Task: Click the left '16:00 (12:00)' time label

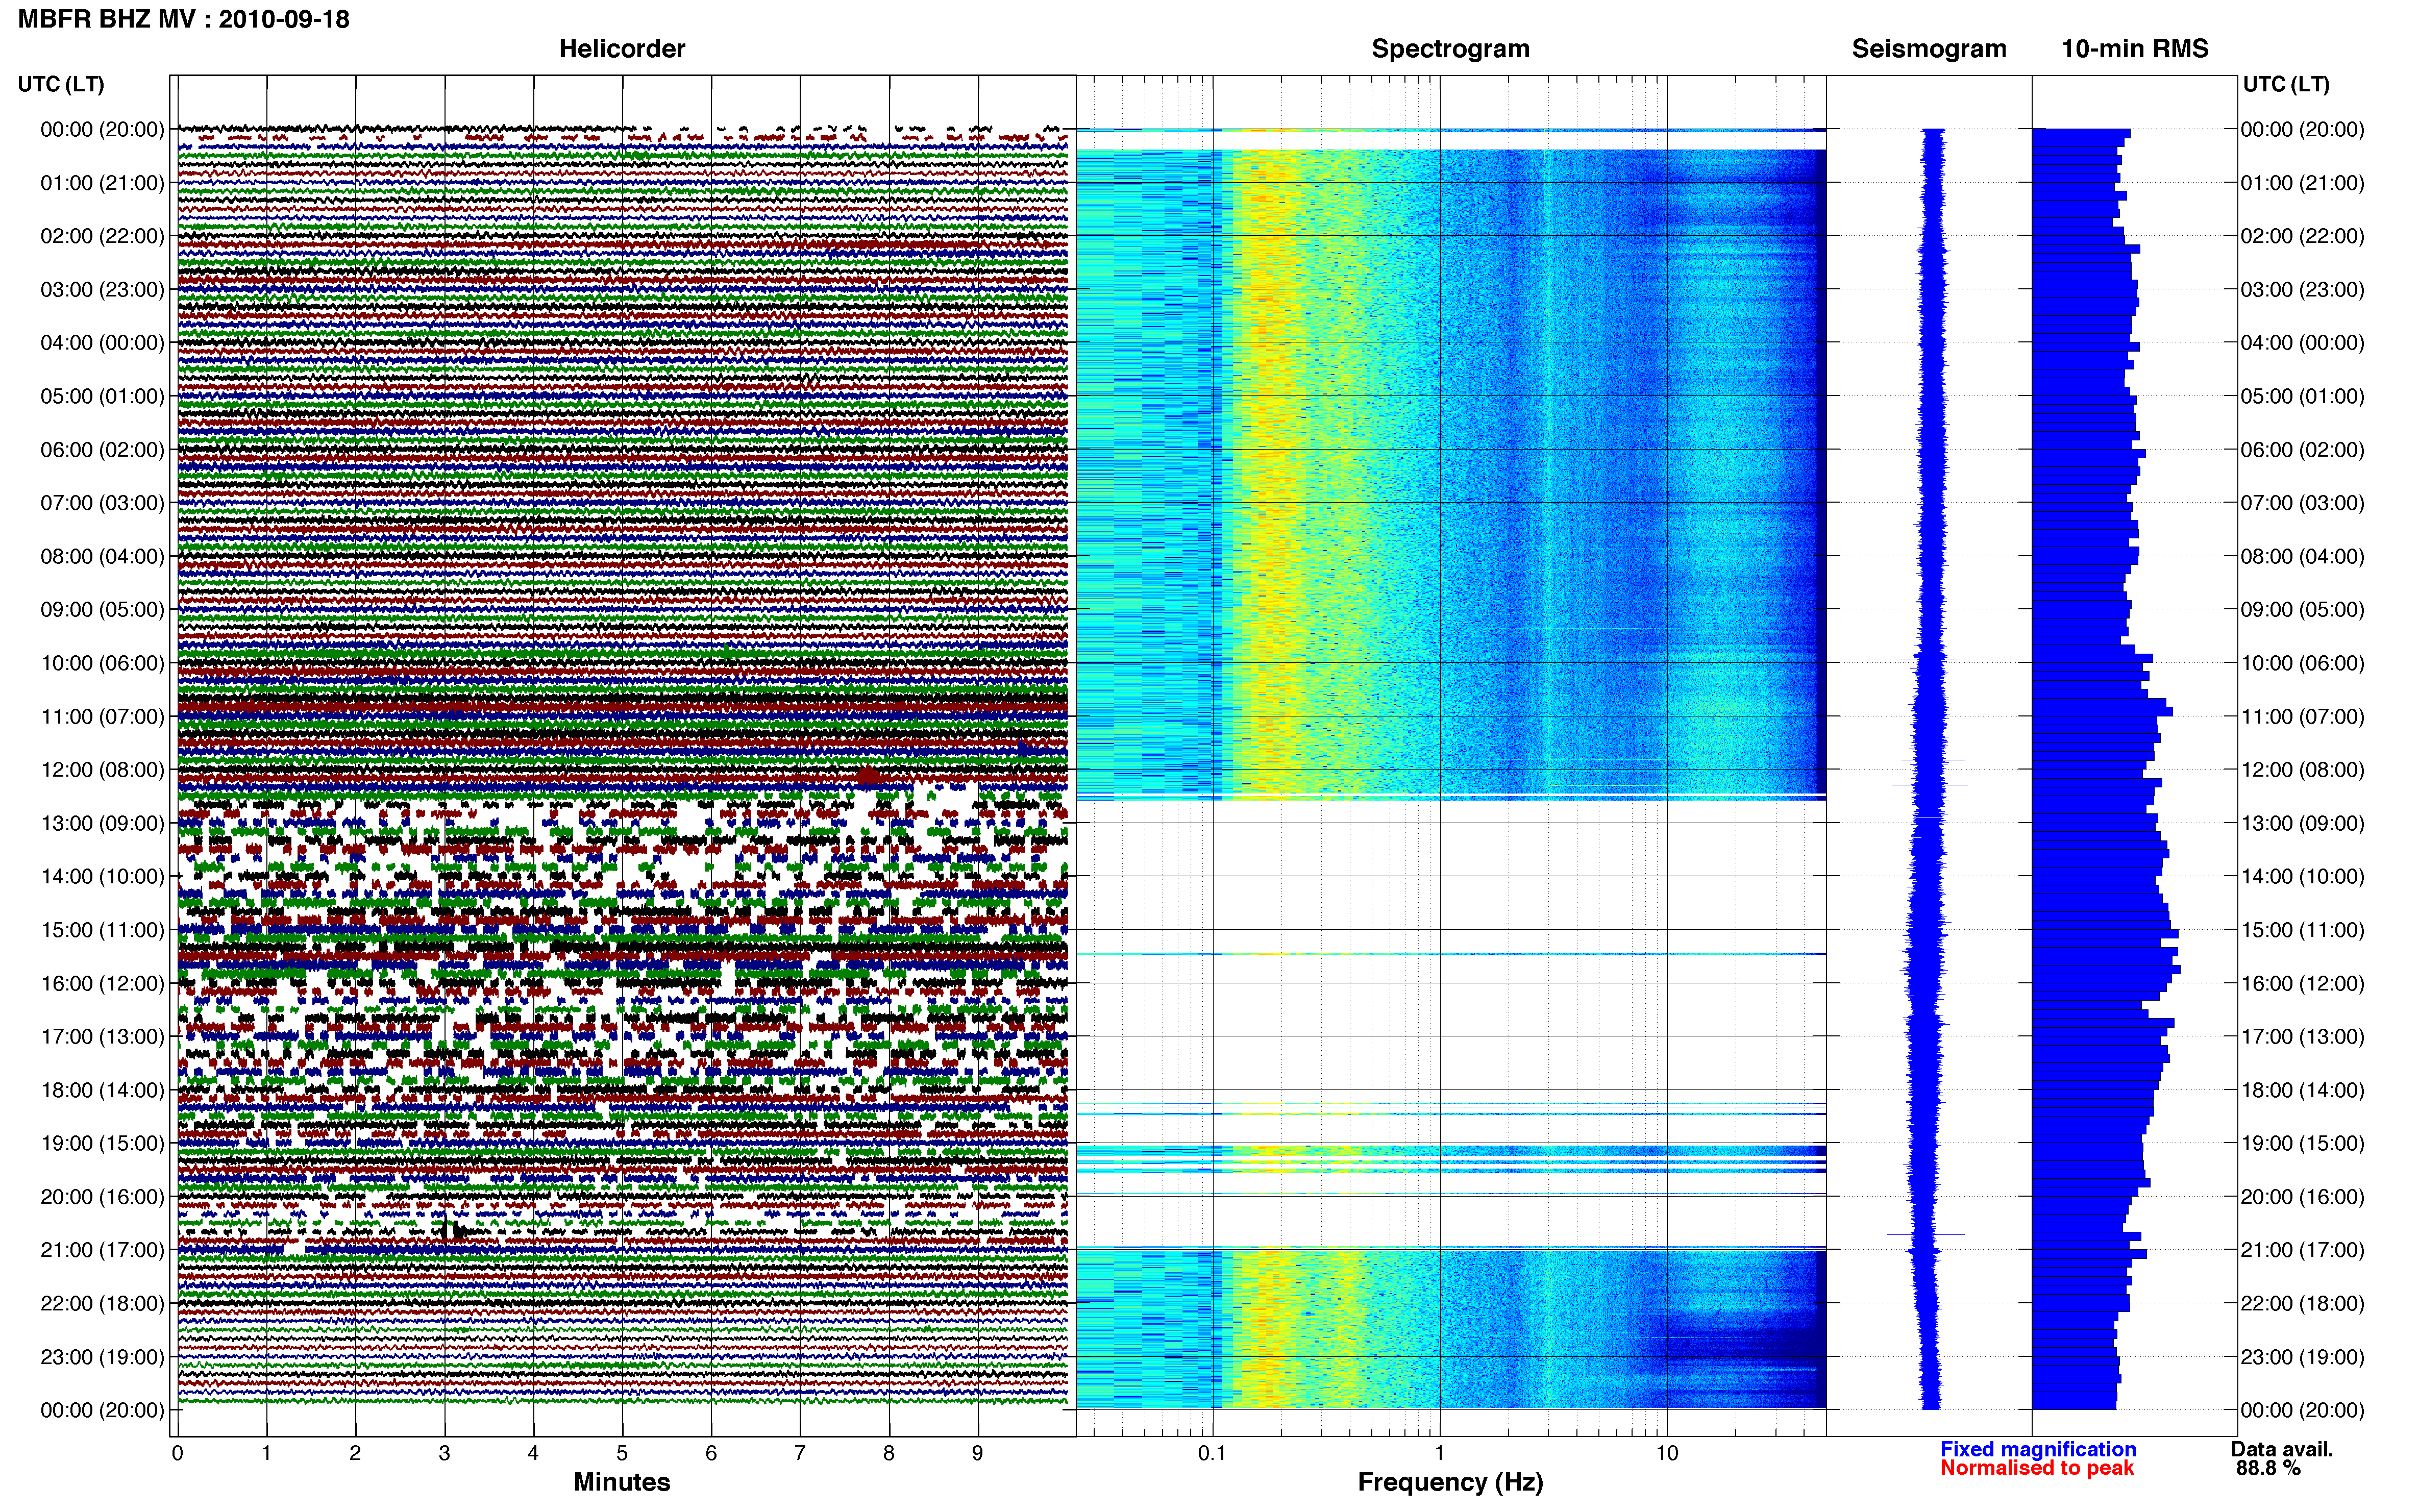Action: 102,983
